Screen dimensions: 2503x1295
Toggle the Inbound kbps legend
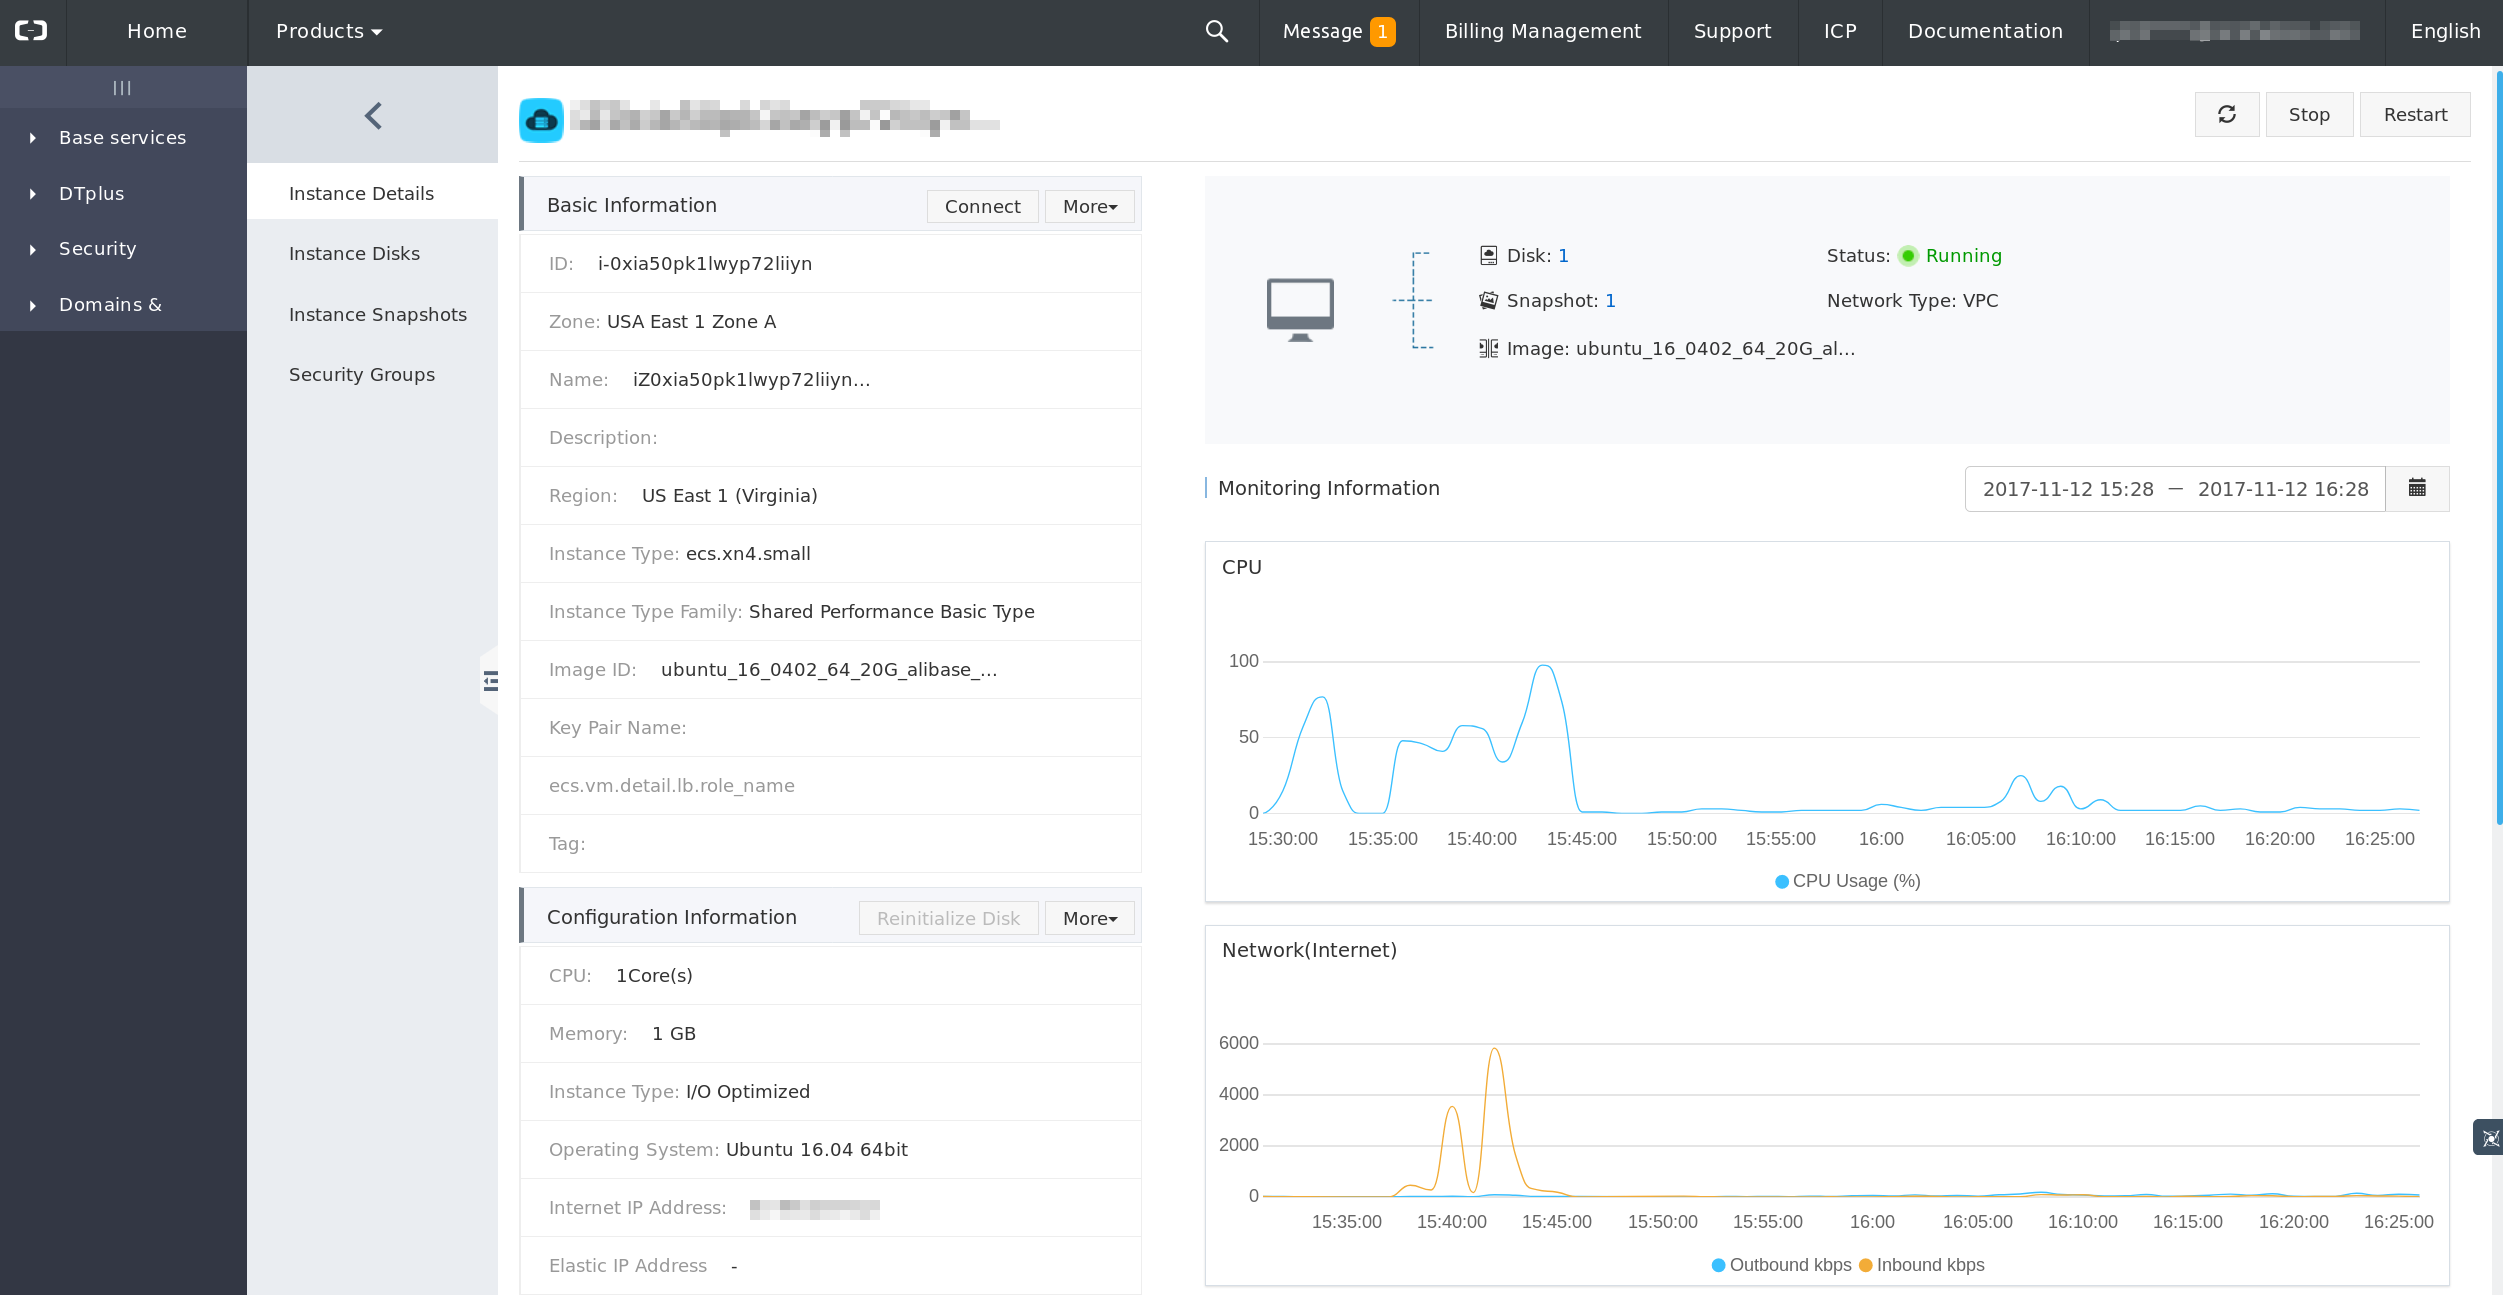1921,1264
